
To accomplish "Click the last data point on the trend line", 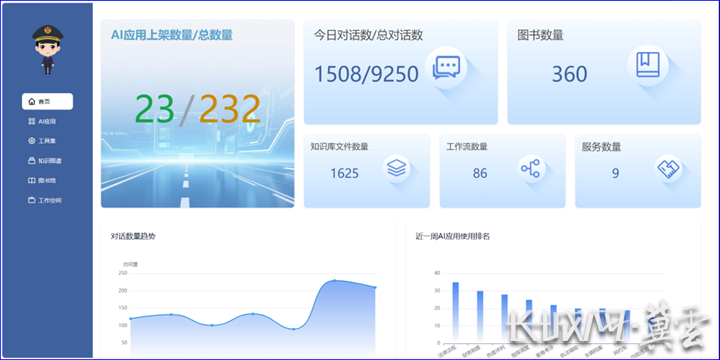I will (x=375, y=287).
